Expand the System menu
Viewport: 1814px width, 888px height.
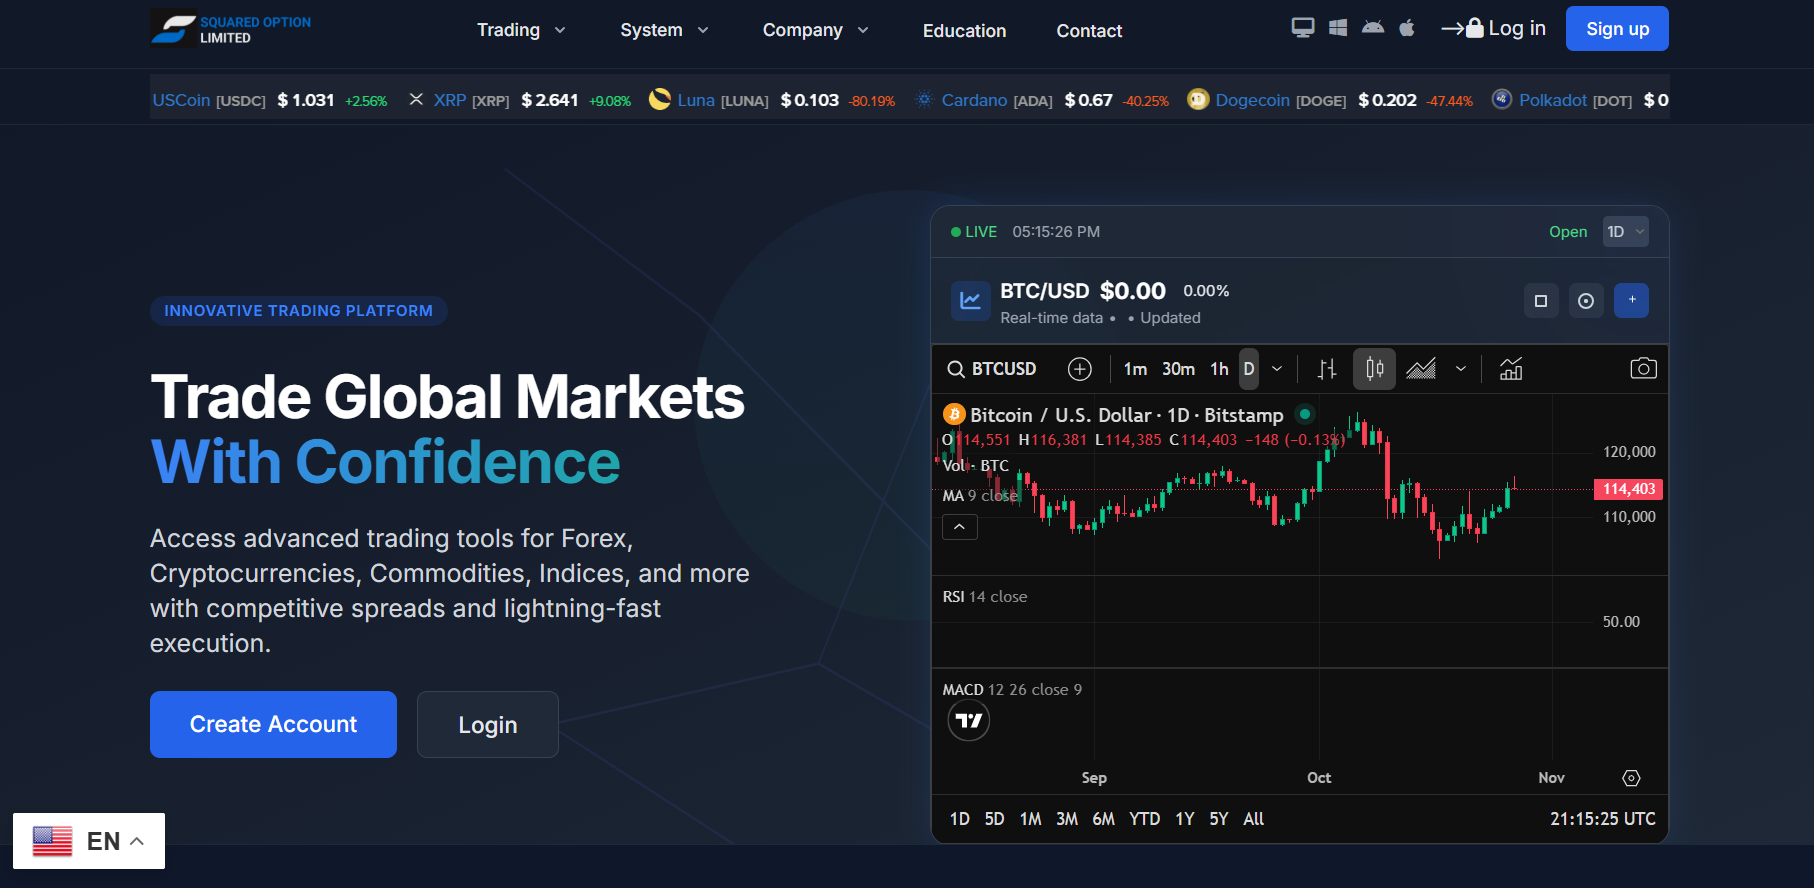(x=664, y=30)
